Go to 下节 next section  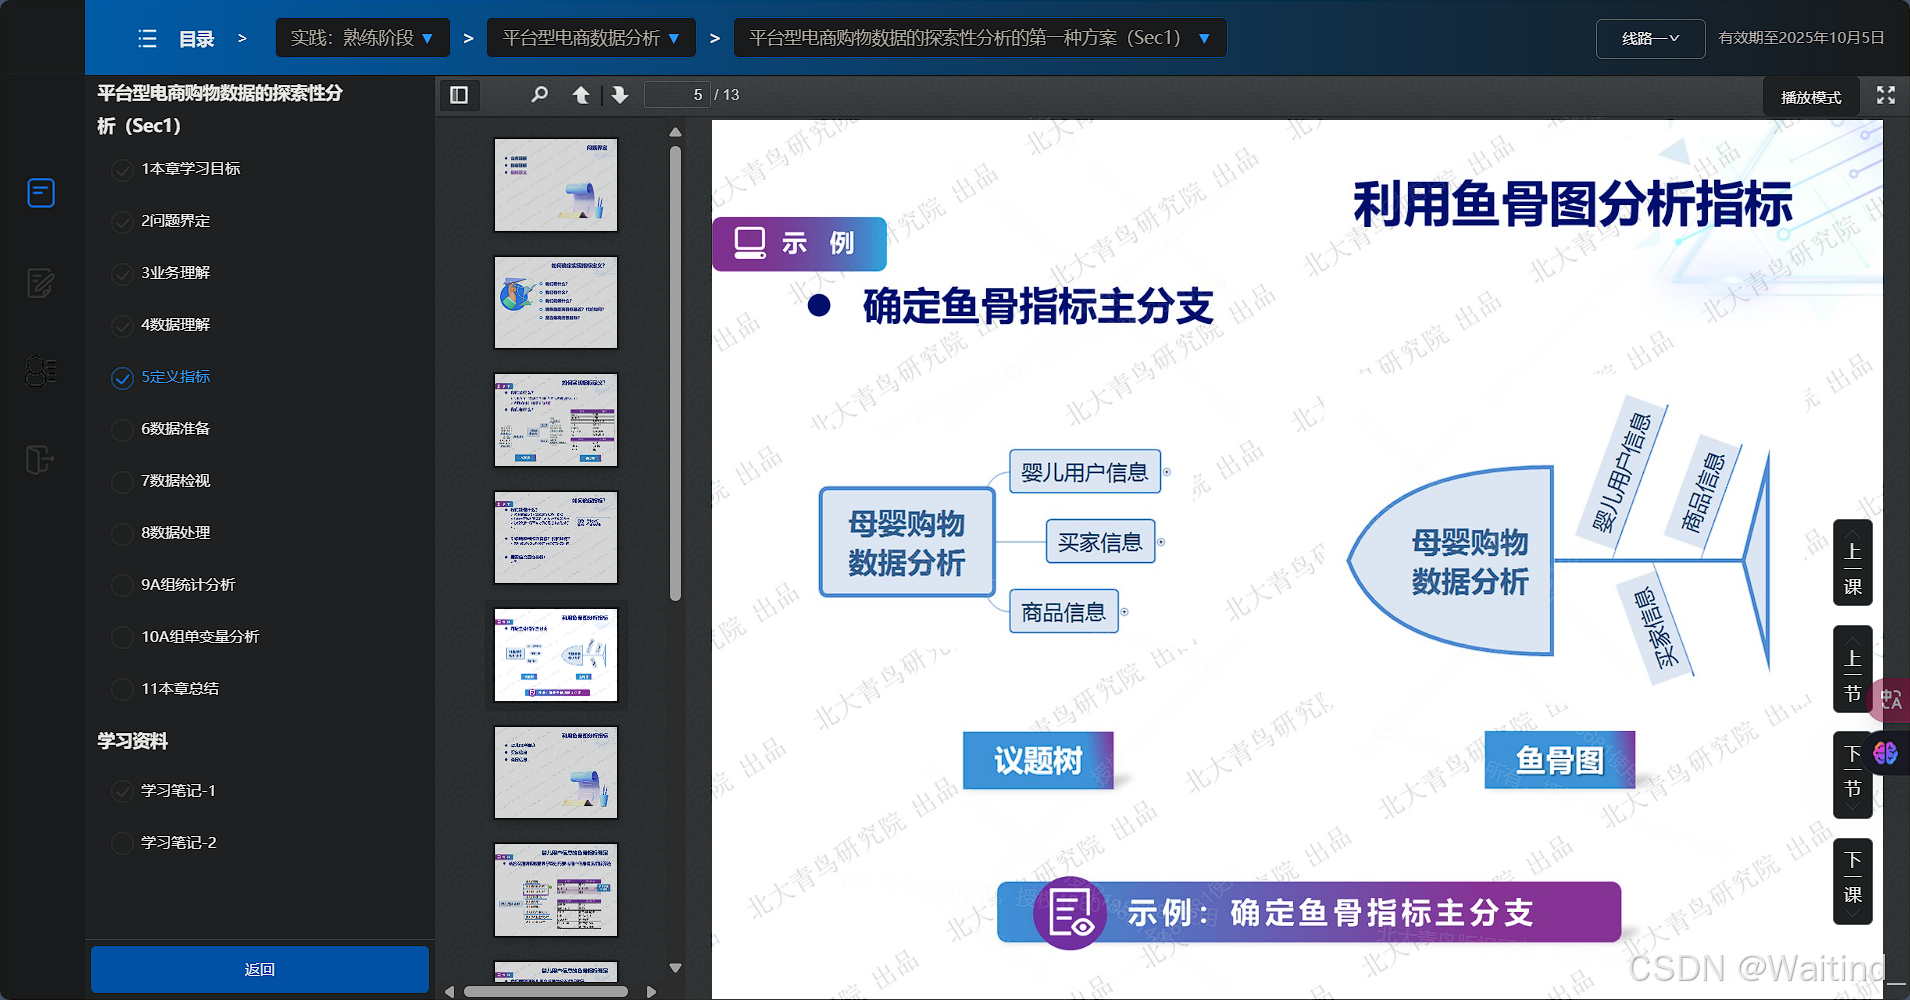(1853, 775)
